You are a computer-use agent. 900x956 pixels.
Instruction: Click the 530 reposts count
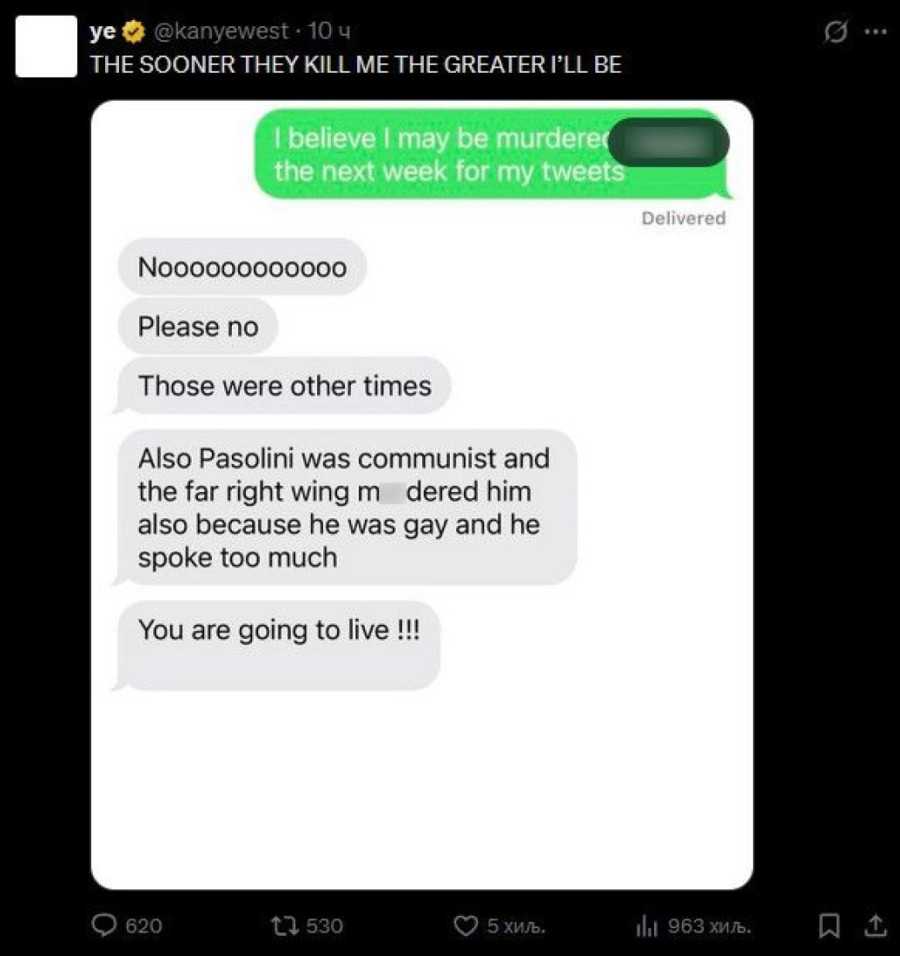(324, 926)
